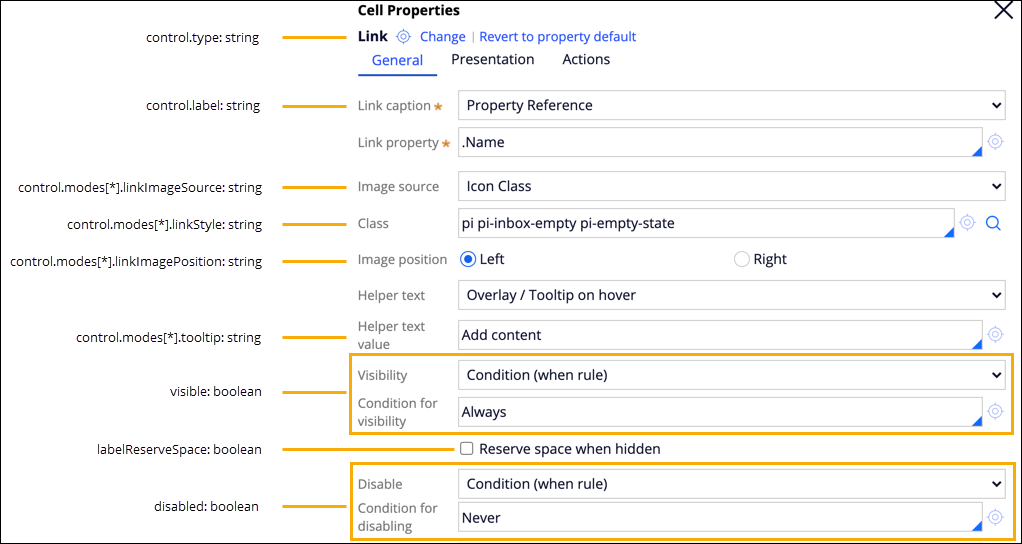Click the Change link
The image size is (1022, 544).
(442, 37)
